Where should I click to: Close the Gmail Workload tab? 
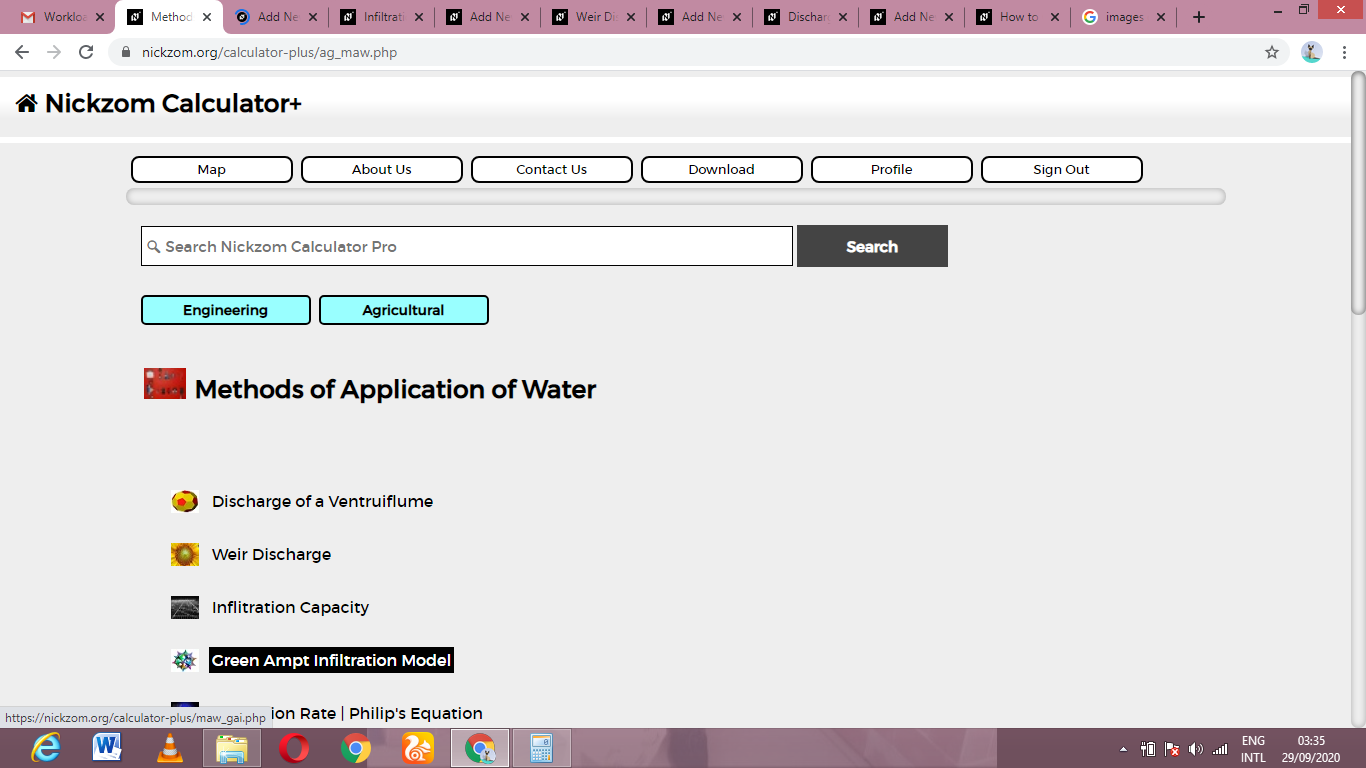pos(100,17)
